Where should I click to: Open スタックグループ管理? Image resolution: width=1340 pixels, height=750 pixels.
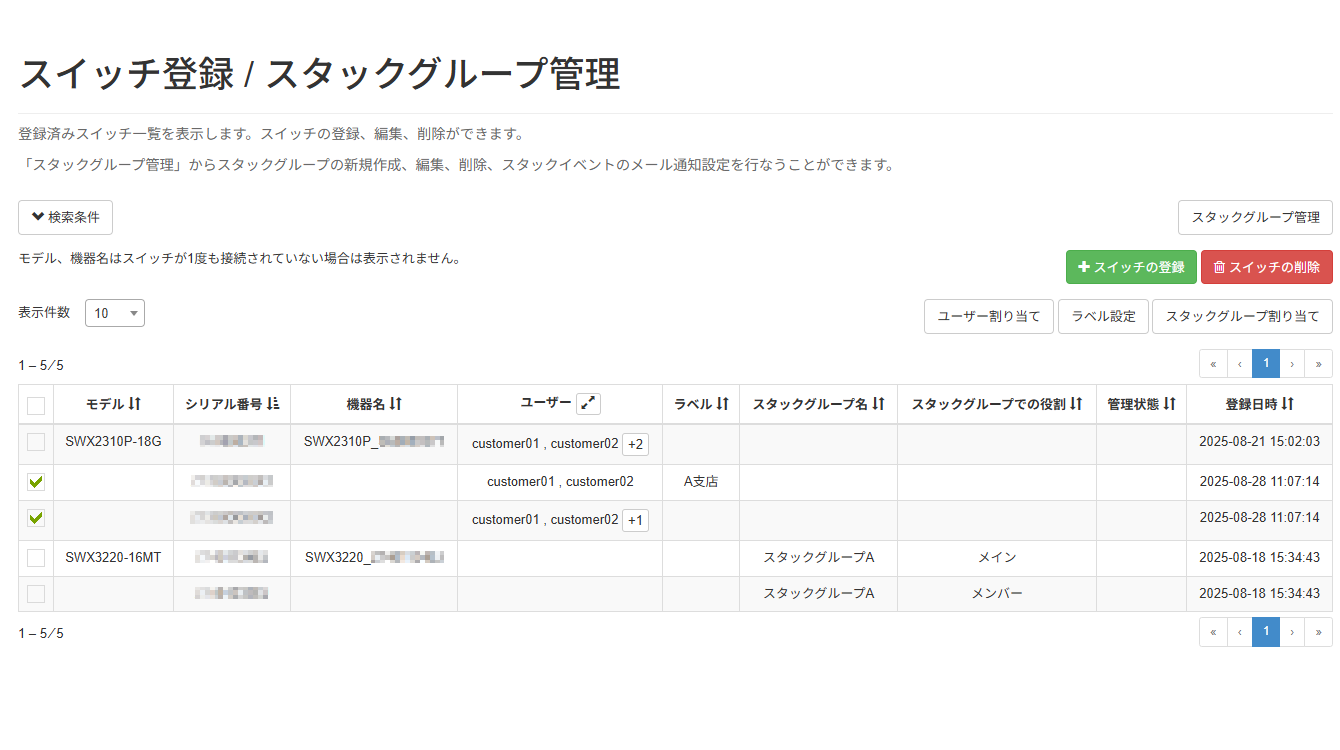point(1255,217)
